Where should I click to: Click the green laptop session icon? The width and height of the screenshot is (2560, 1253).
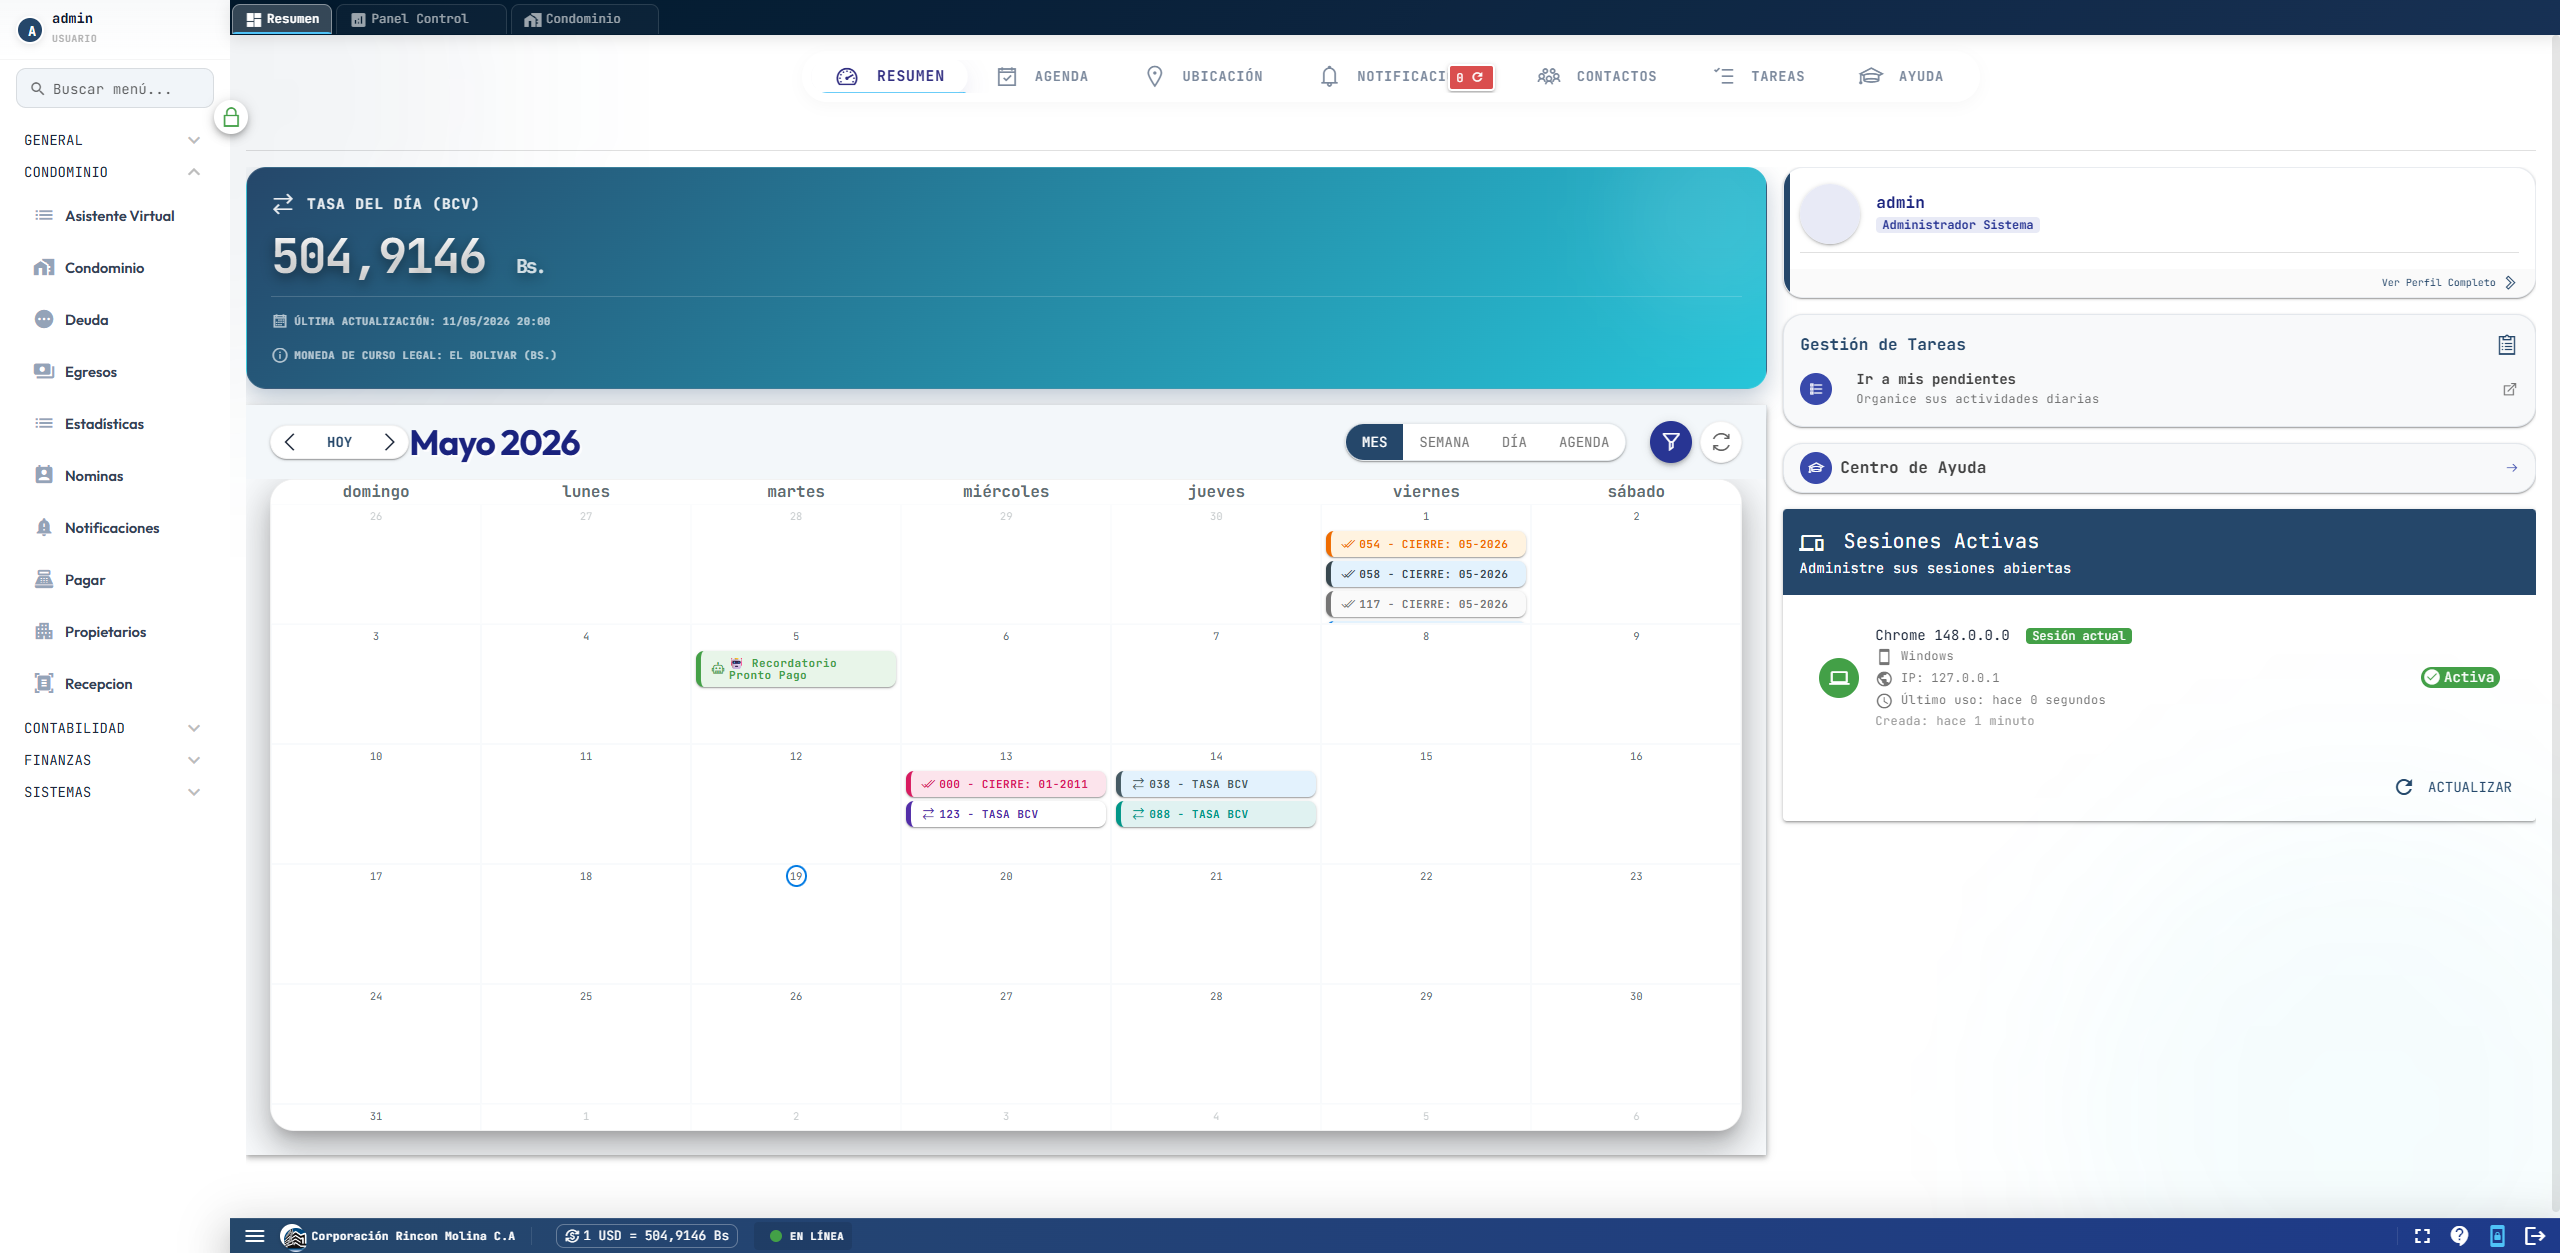pos(1838,678)
